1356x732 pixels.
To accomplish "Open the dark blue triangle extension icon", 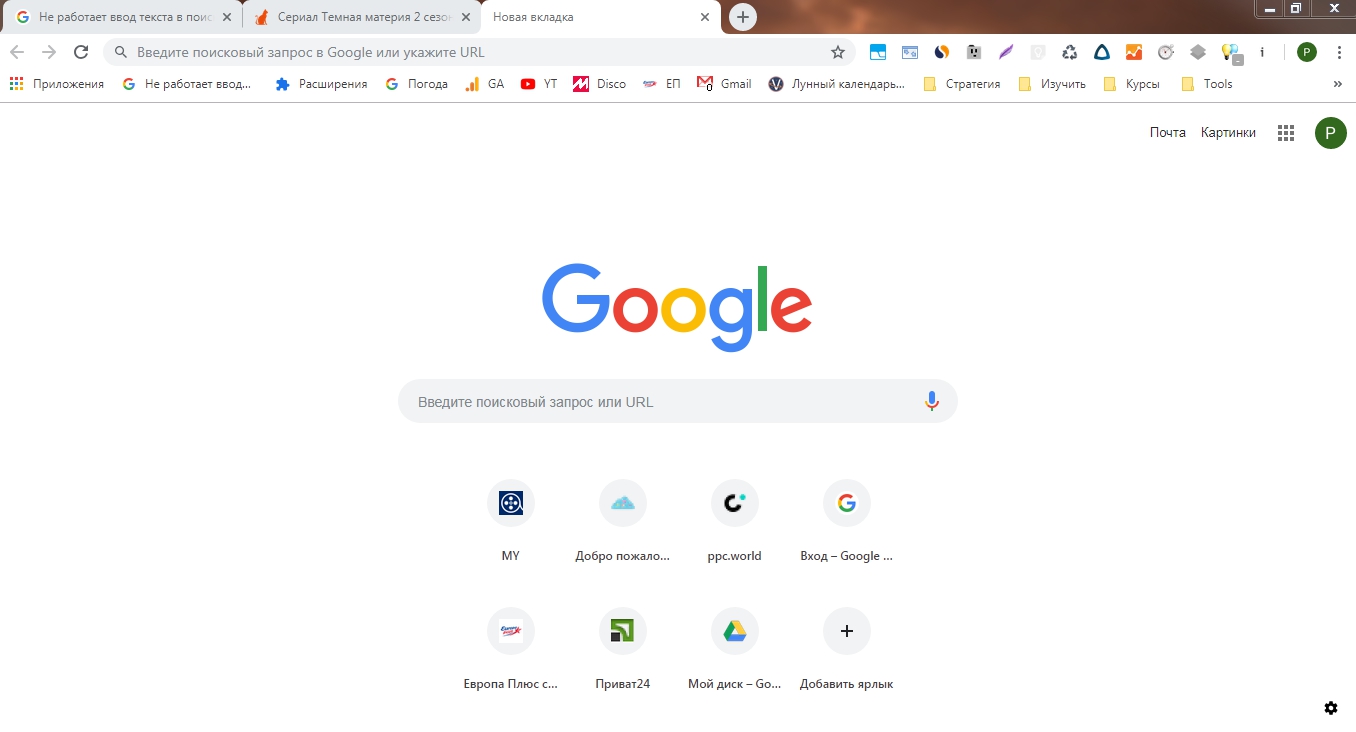I will pyautogui.click(x=1102, y=52).
